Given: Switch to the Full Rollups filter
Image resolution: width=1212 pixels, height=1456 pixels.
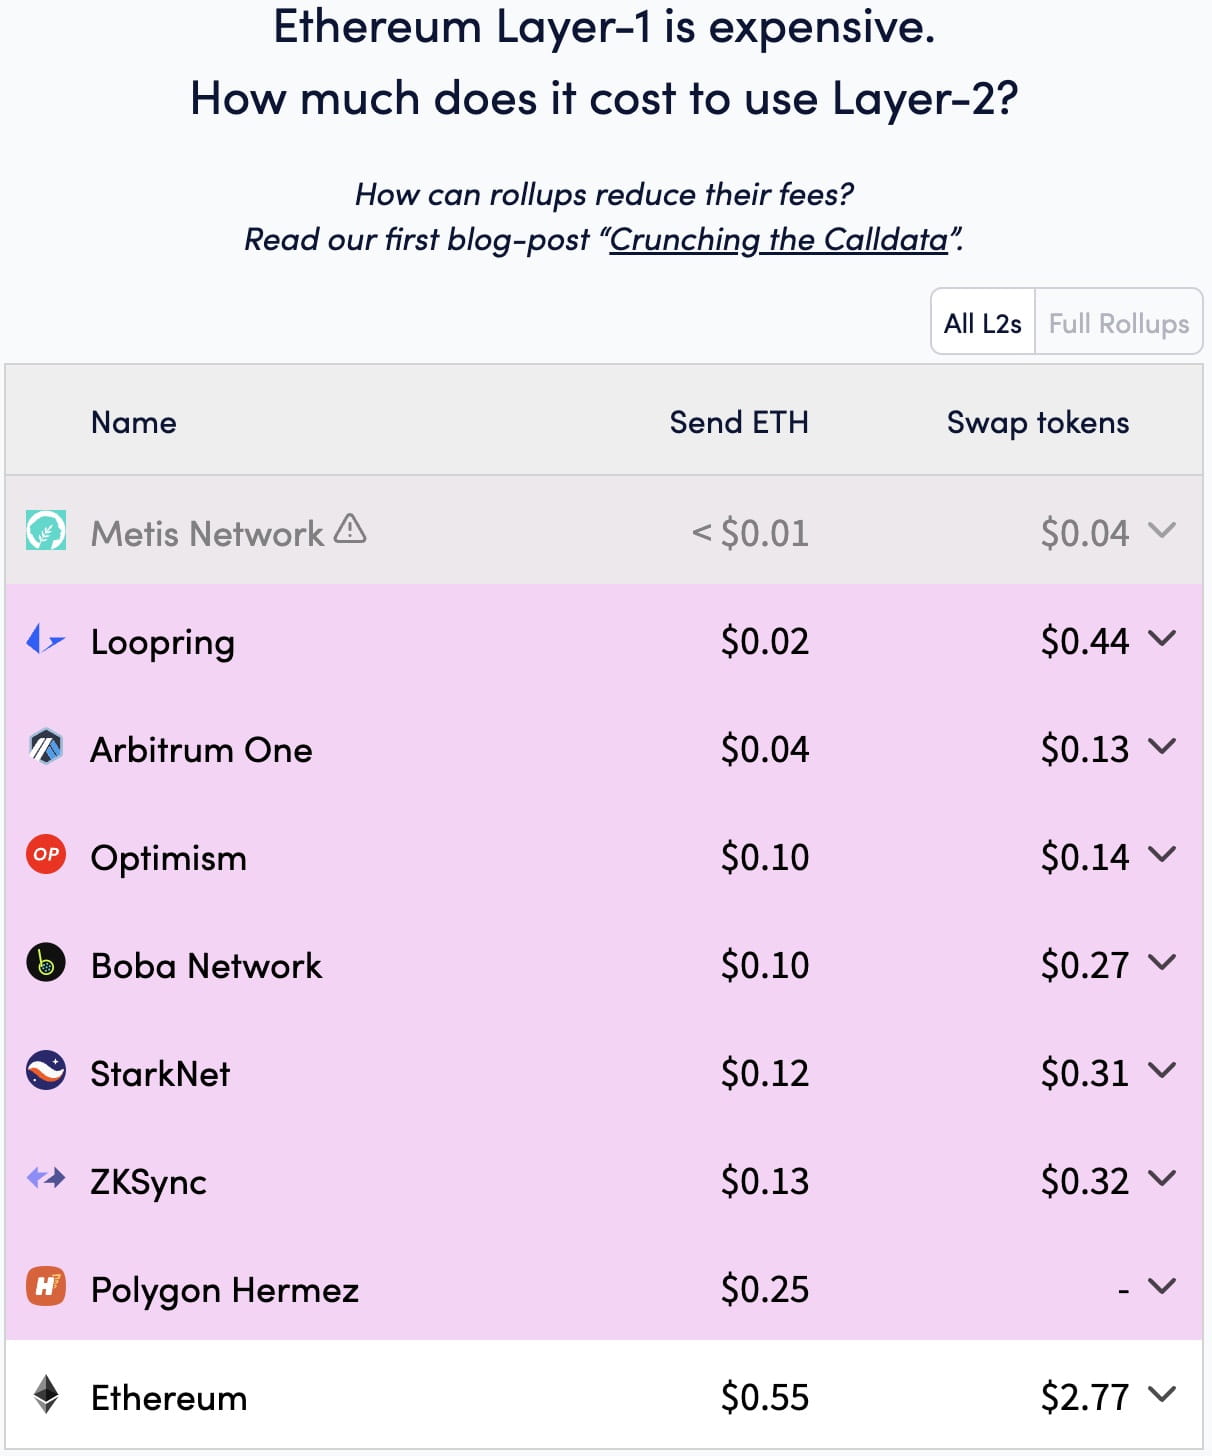Looking at the screenshot, I should [x=1119, y=322].
